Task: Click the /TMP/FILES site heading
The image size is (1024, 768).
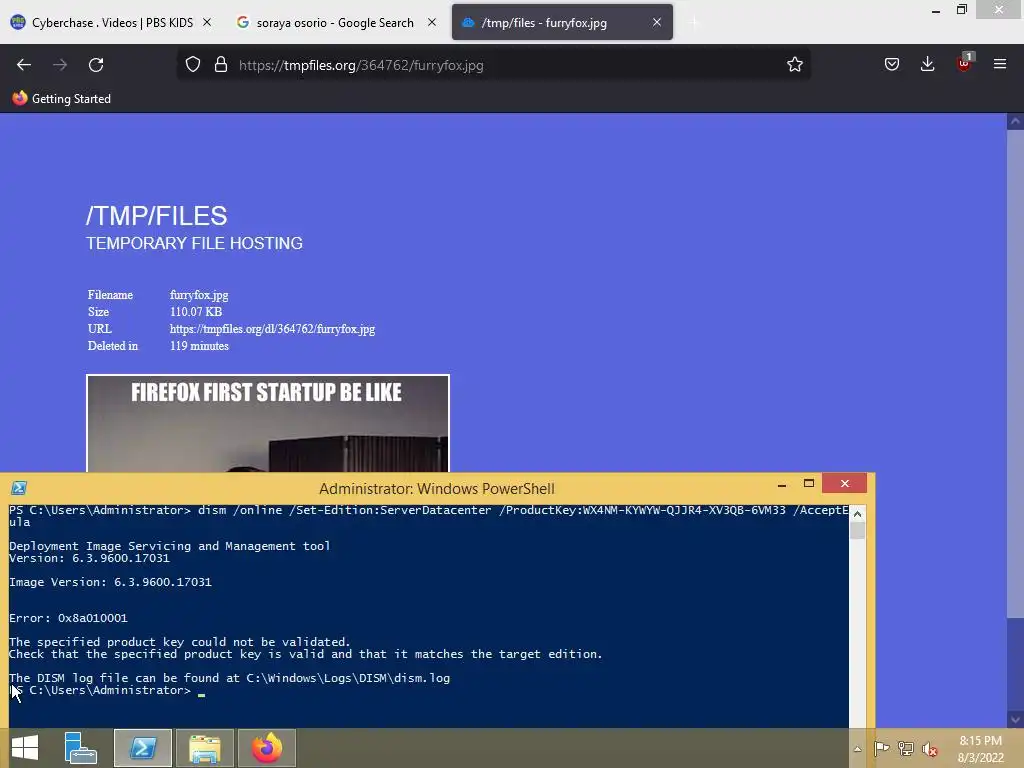Action: point(157,216)
